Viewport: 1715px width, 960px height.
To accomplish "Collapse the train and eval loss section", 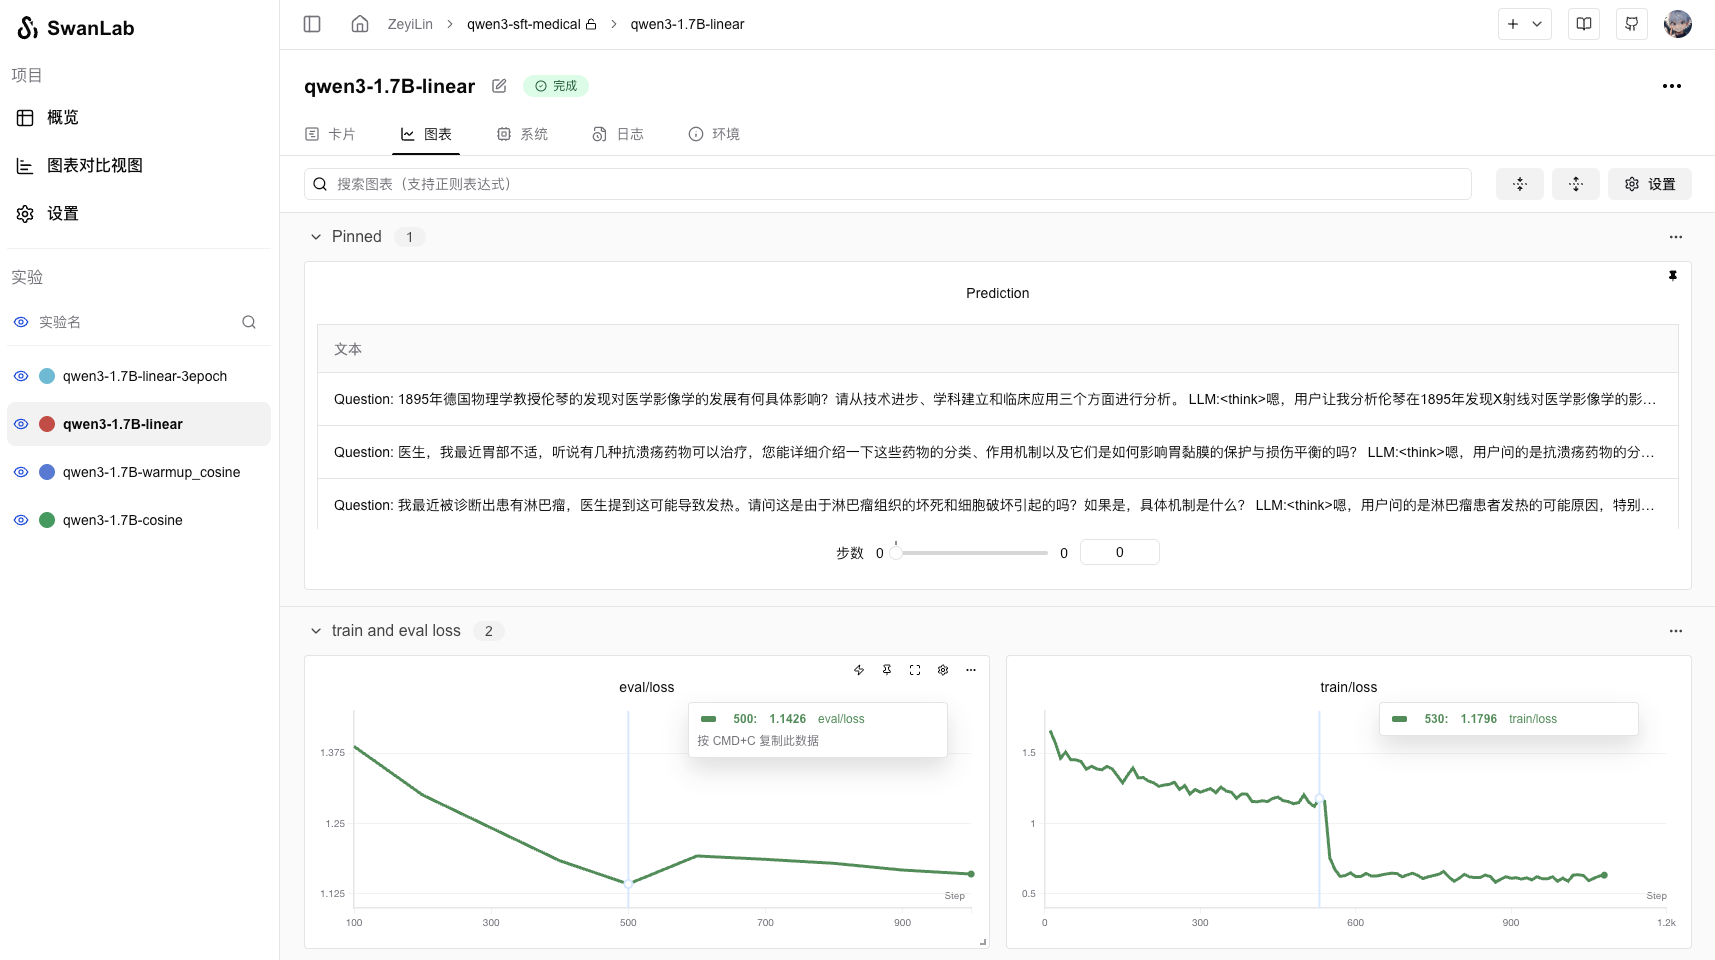I will pos(316,631).
